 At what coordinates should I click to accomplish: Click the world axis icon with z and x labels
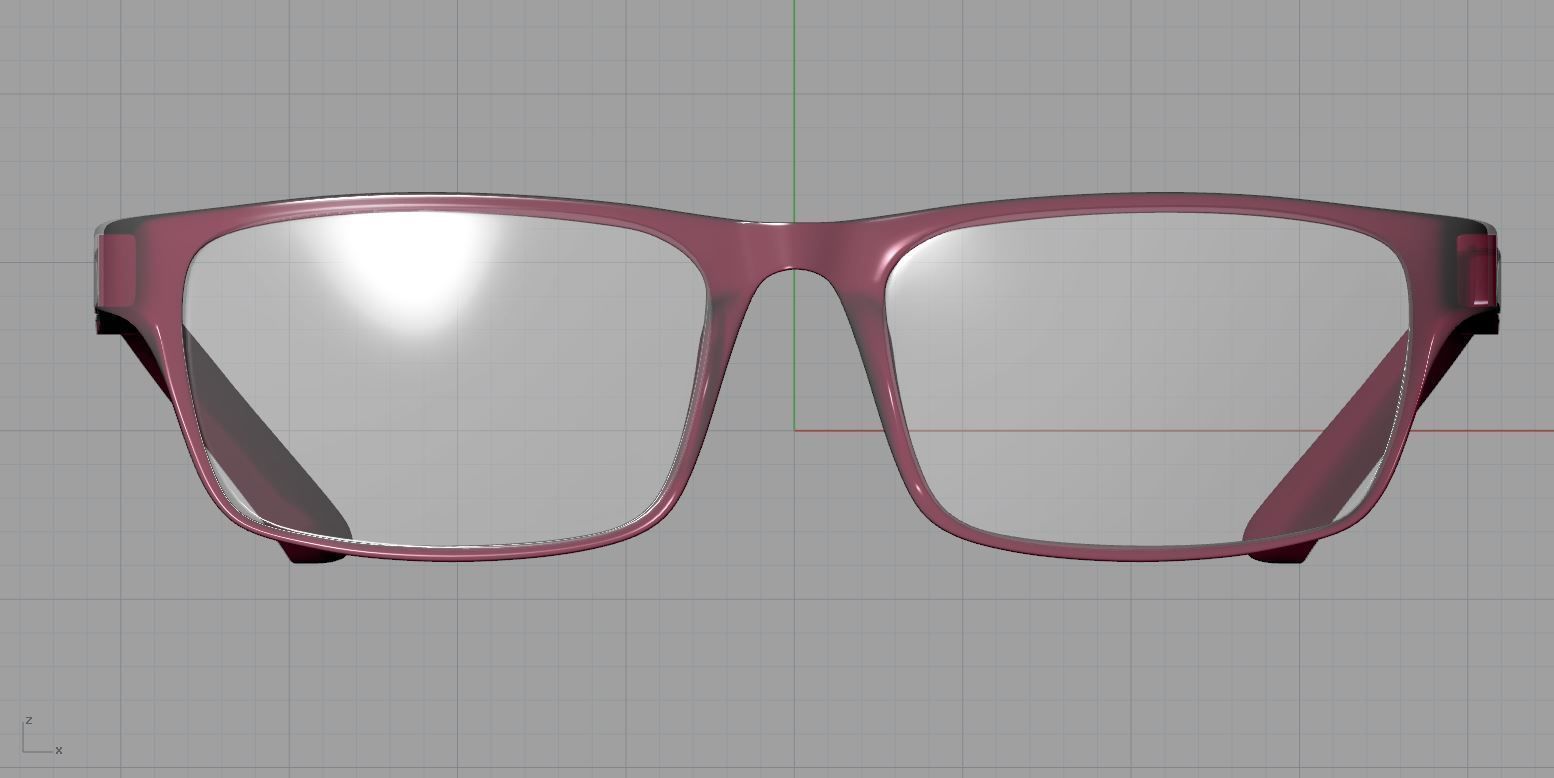click(x=42, y=736)
